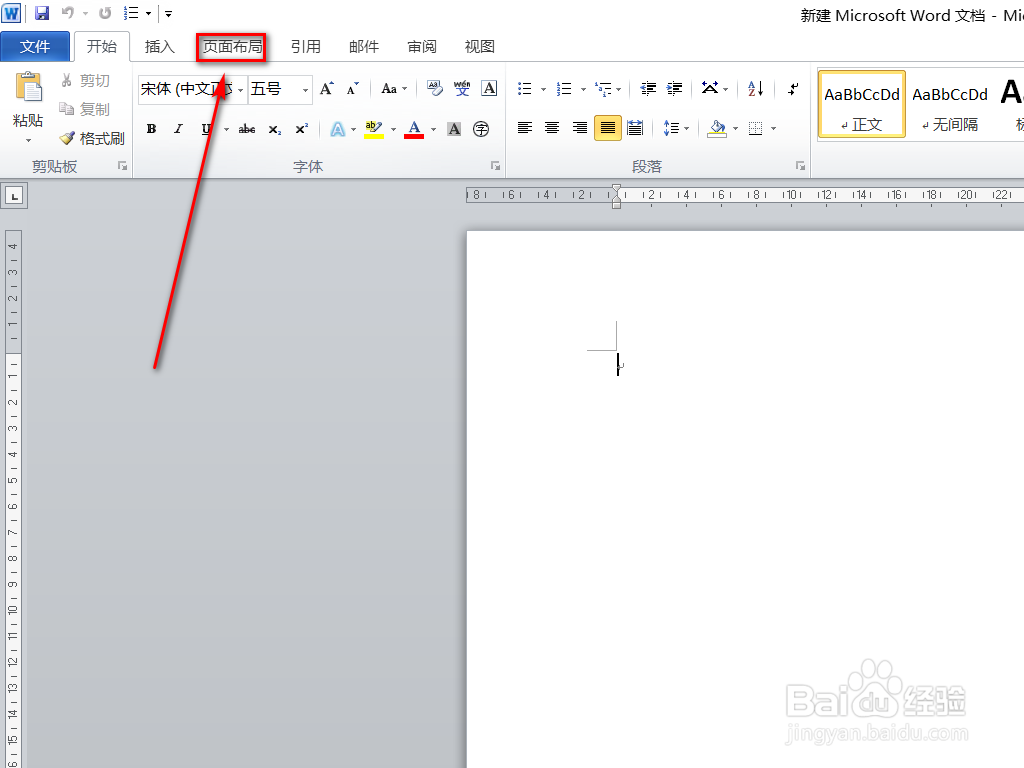This screenshot has width=1024, height=768.
Task: Switch to the Insert (插入) tab
Action: tap(159, 46)
